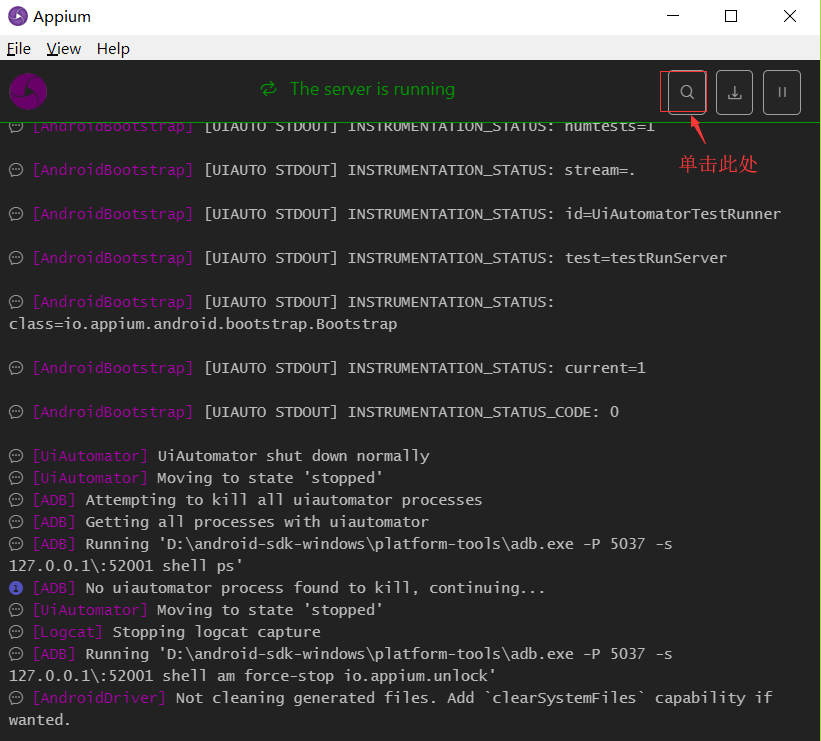Viewport: 821px width, 741px height.
Task: Click the text 'id=UiAutomatorTestRunner'
Action: 673,214
